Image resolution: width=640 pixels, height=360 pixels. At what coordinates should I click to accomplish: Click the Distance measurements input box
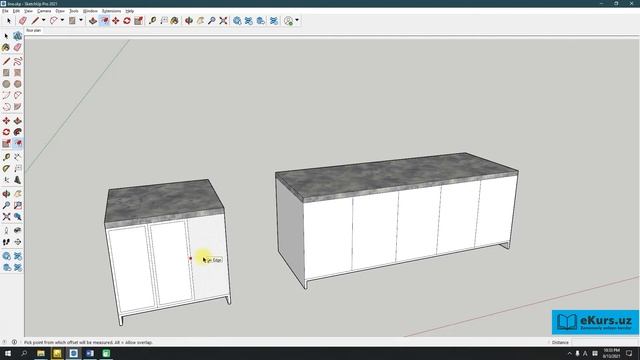point(605,342)
